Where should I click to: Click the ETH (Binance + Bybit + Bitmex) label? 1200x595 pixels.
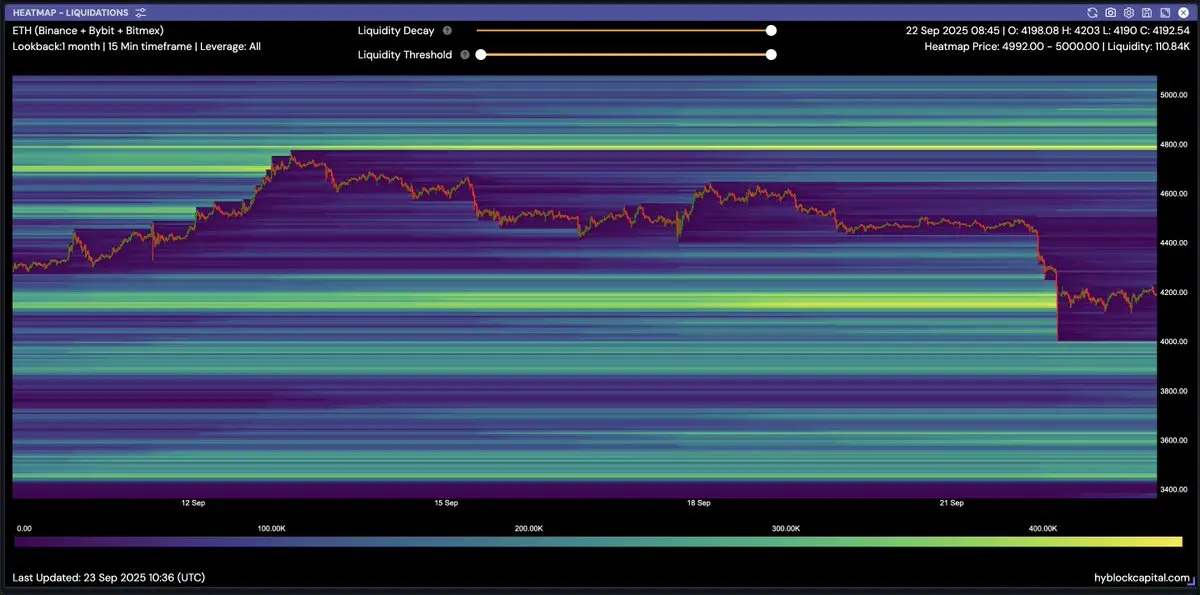click(88, 31)
